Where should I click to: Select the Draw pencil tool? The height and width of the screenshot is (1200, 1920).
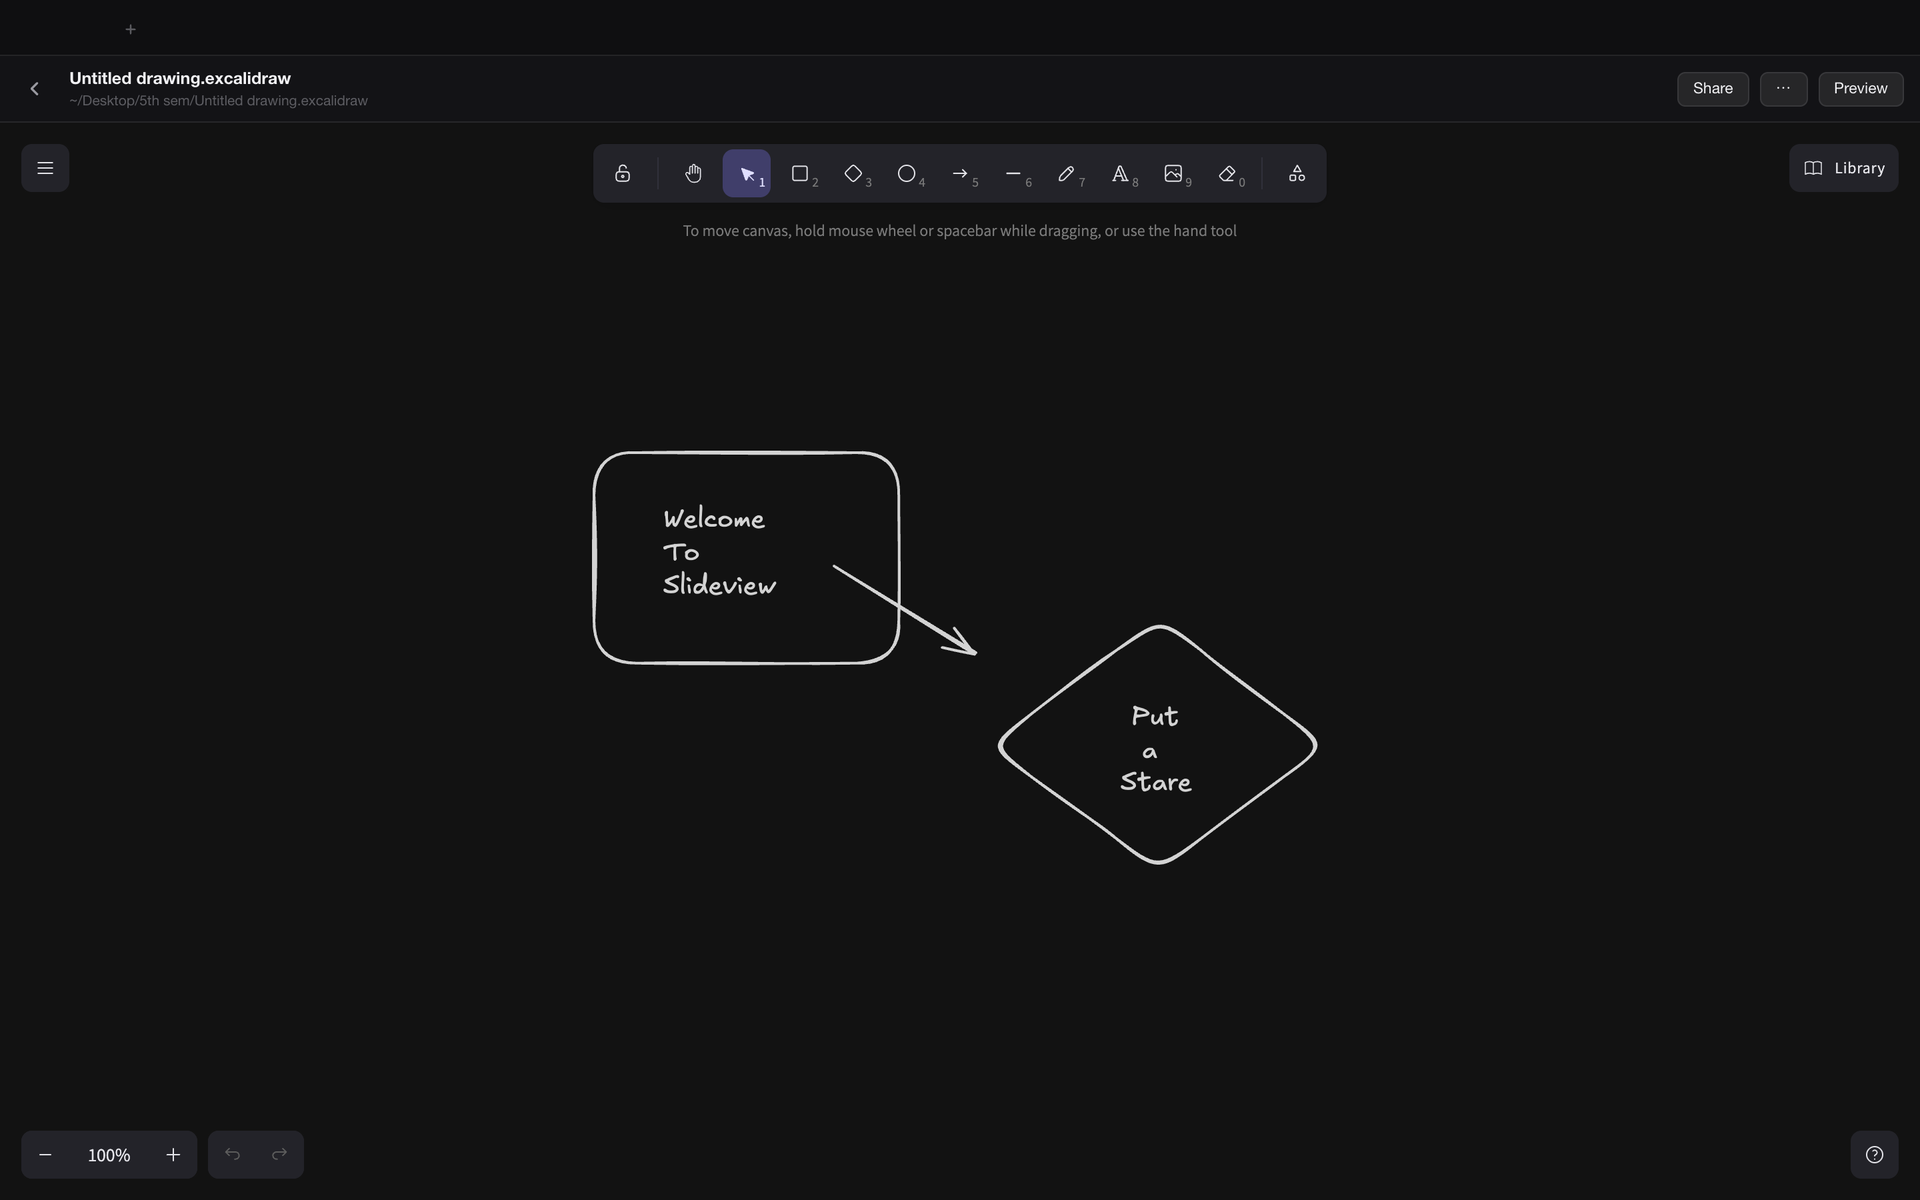tap(1067, 174)
